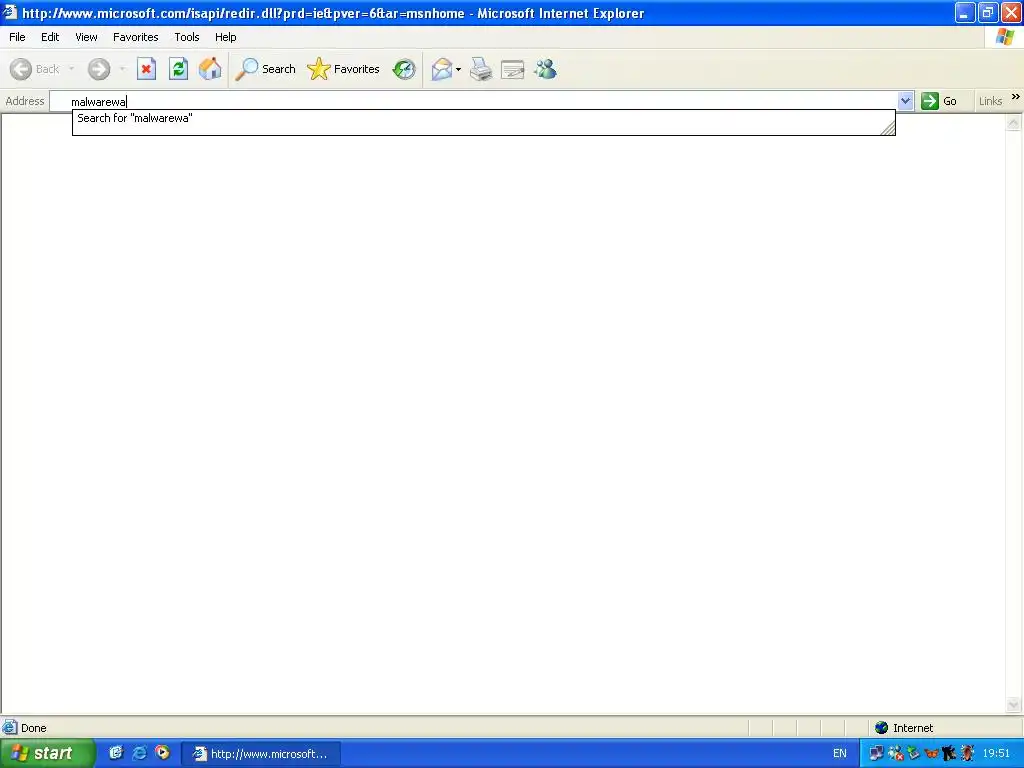The image size is (1024, 768).
Task: Expand the Forward button history arrow
Action: [122, 69]
